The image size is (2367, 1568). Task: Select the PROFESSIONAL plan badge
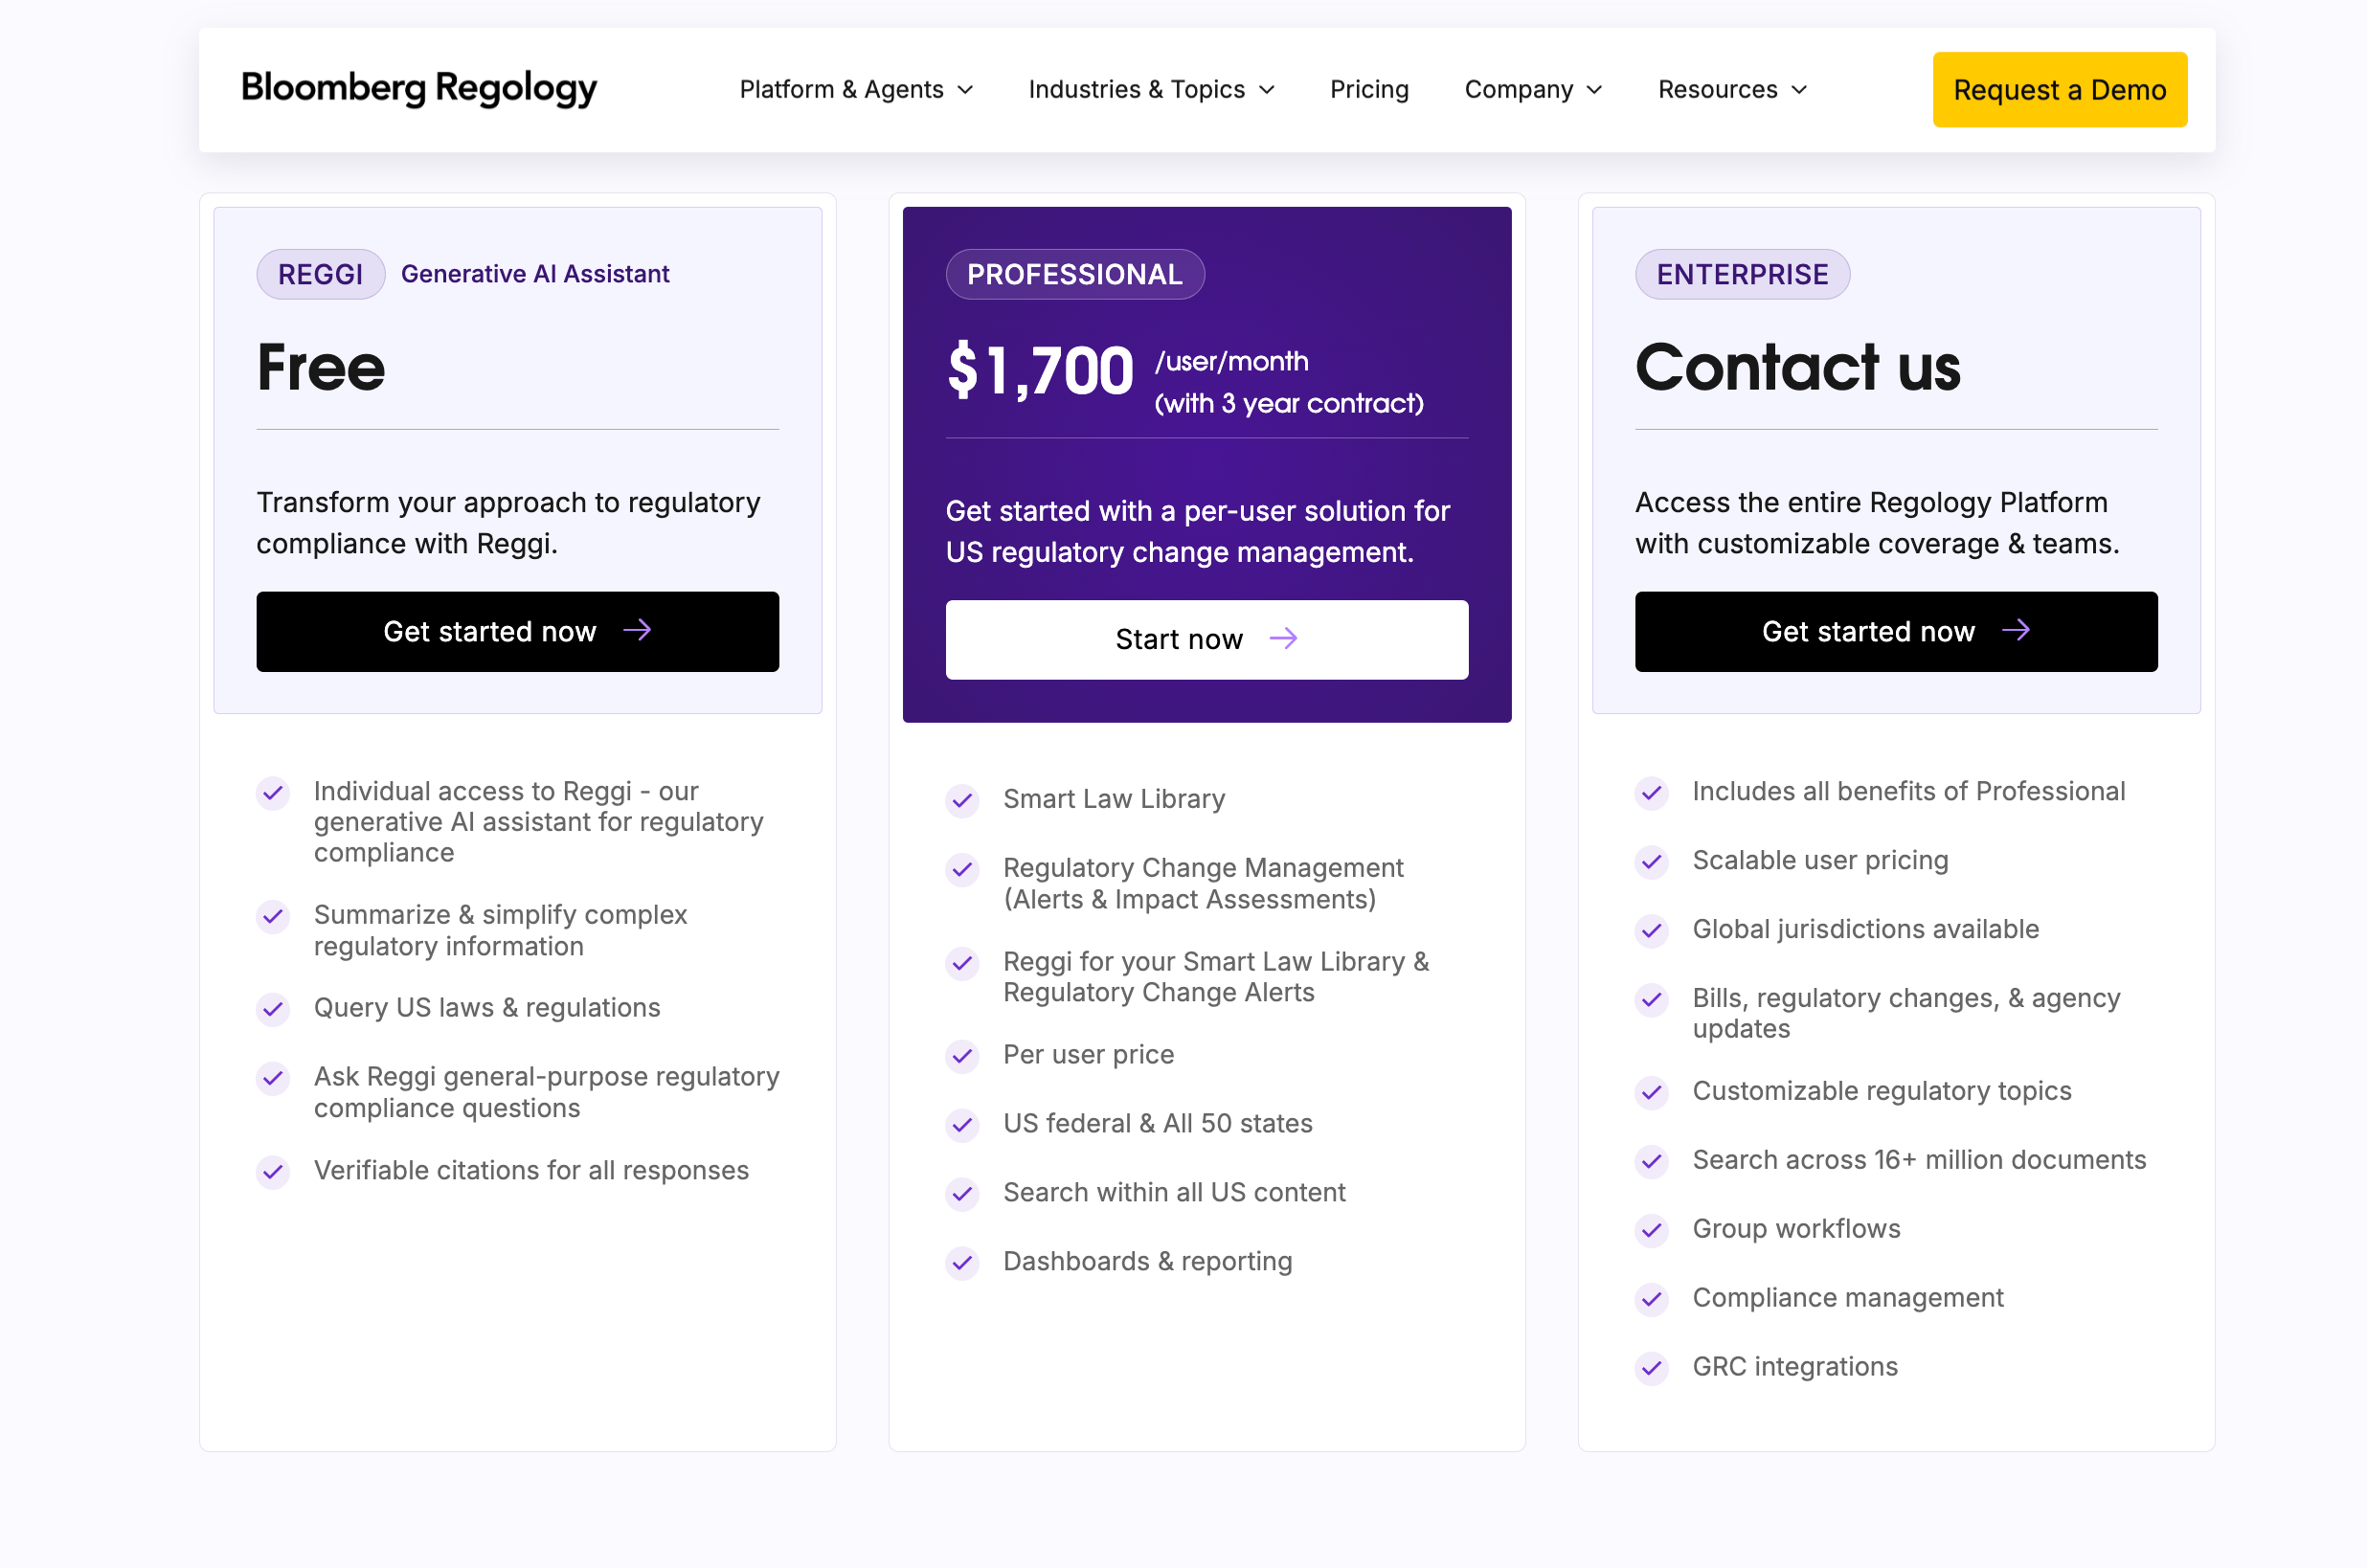[x=1074, y=274]
